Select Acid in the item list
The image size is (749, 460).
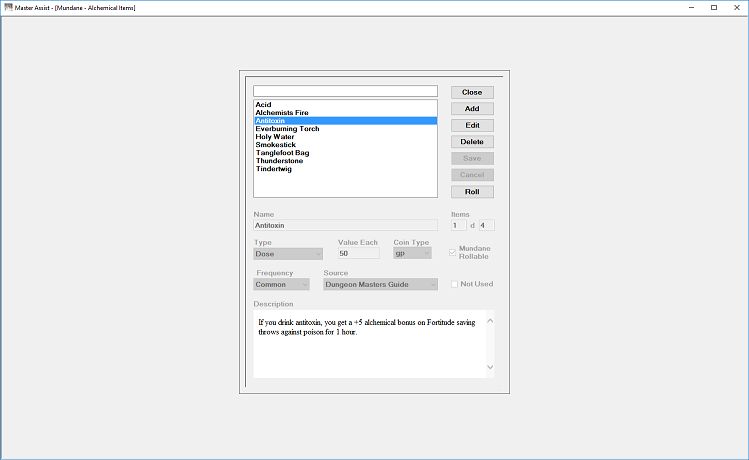pyautogui.click(x=345, y=105)
